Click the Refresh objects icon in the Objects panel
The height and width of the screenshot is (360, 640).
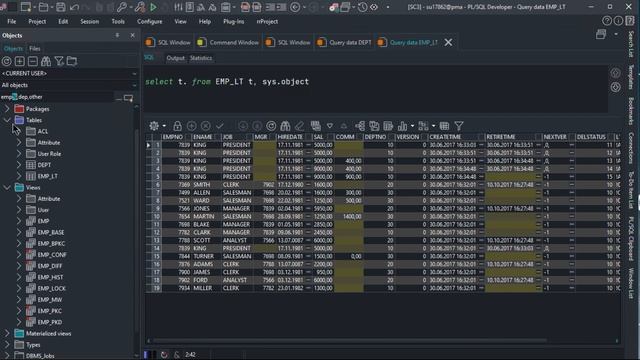[x=7, y=61]
